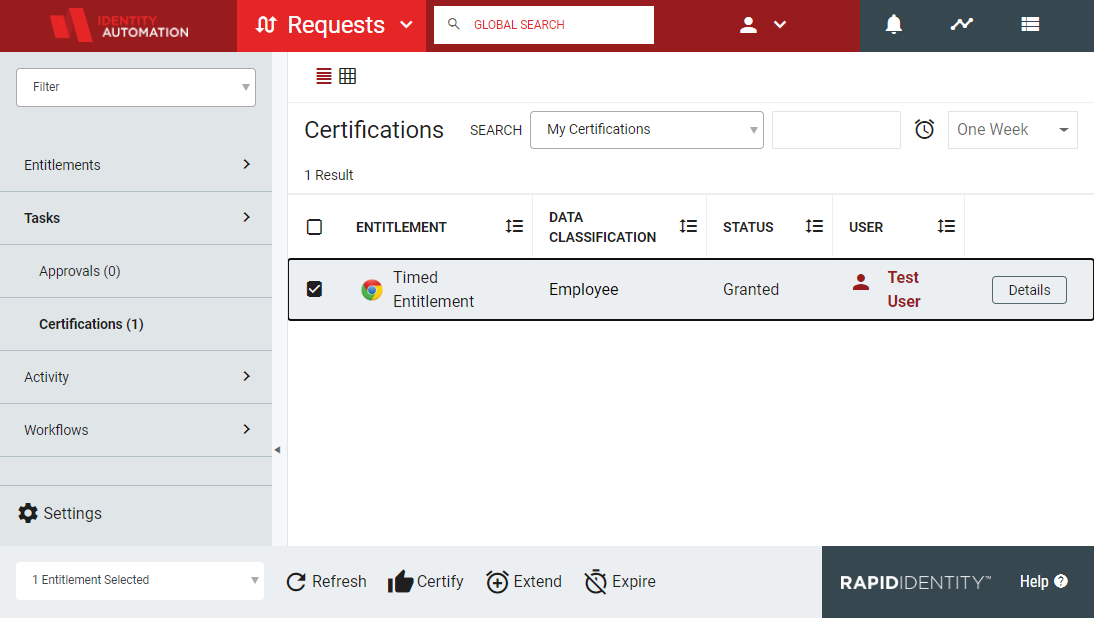Open the user profile menu

tap(748, 25)
